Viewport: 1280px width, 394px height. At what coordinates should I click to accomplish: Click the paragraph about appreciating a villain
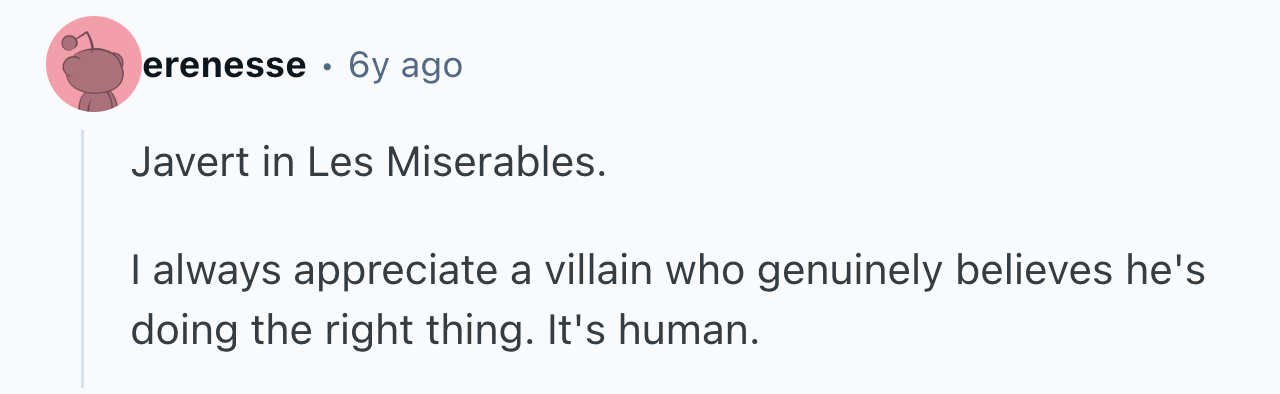coord(667,299)
